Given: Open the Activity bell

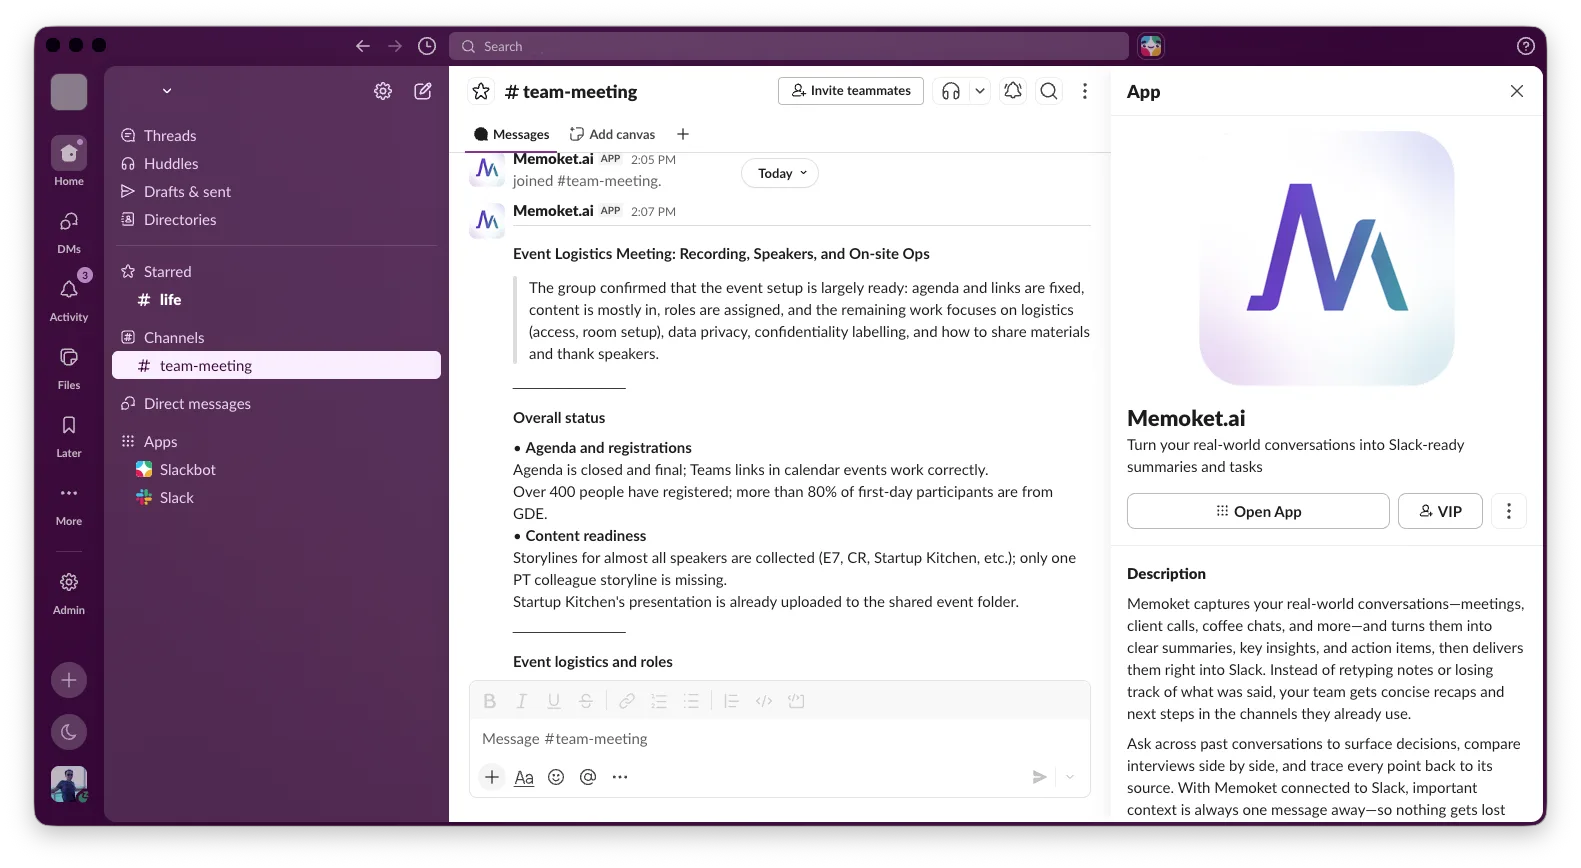Looking at the screenshot, I should pyautogui.click(x=69, y=298).
